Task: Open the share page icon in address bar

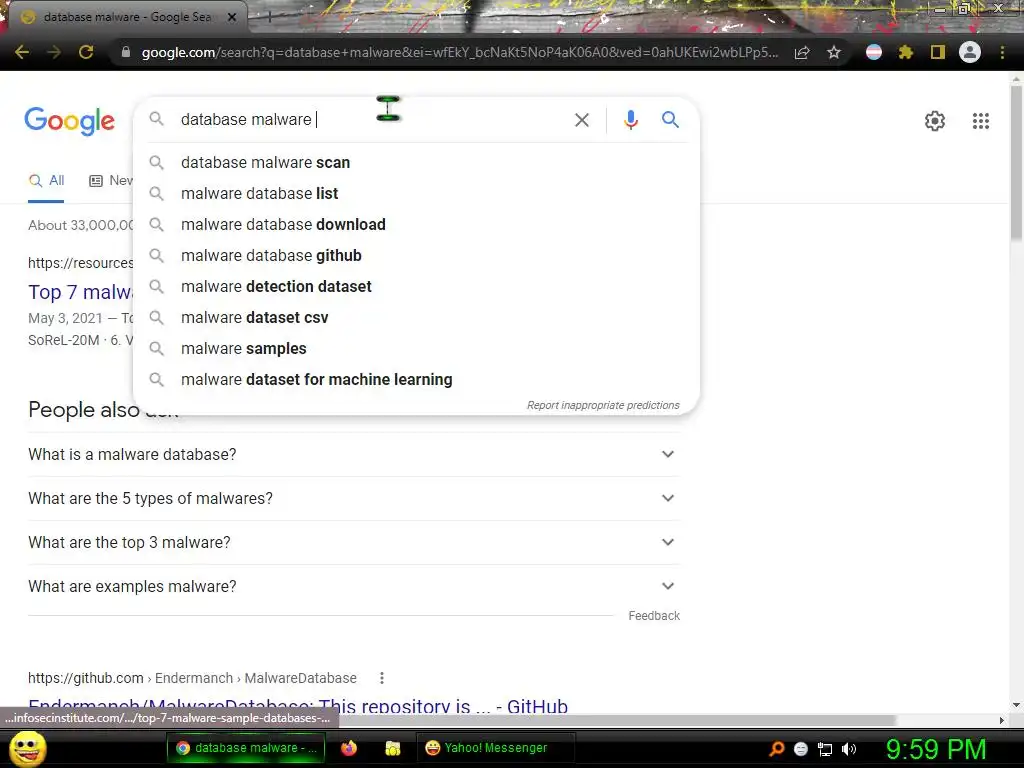Action: tap(802, 52)
